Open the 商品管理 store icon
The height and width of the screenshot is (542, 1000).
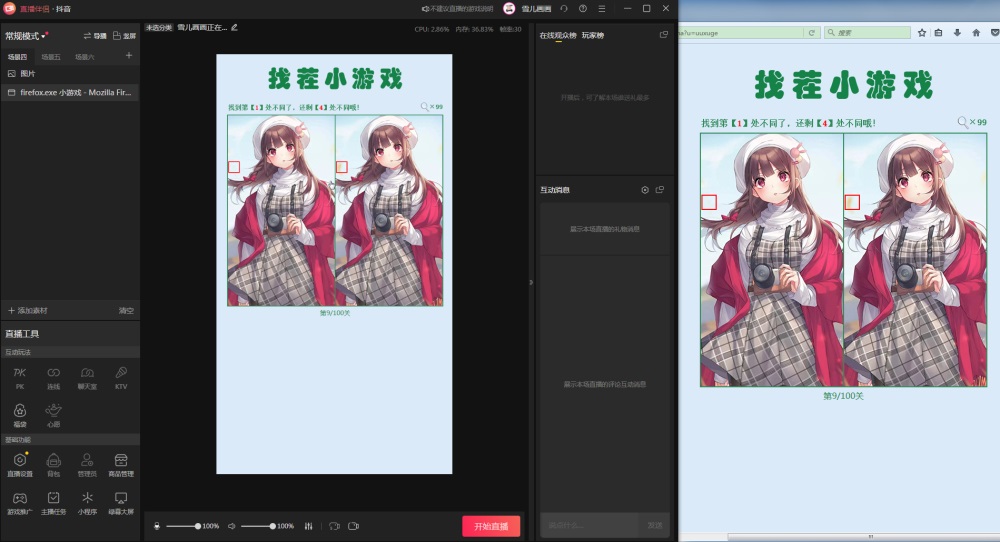[x=121, y=460]
